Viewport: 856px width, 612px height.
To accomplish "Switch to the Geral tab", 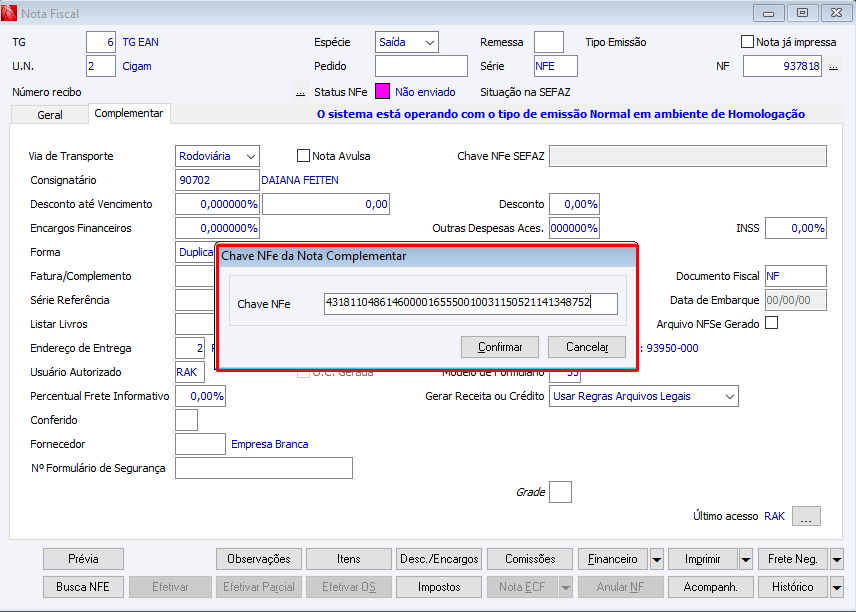I will [x=50, y=115].
